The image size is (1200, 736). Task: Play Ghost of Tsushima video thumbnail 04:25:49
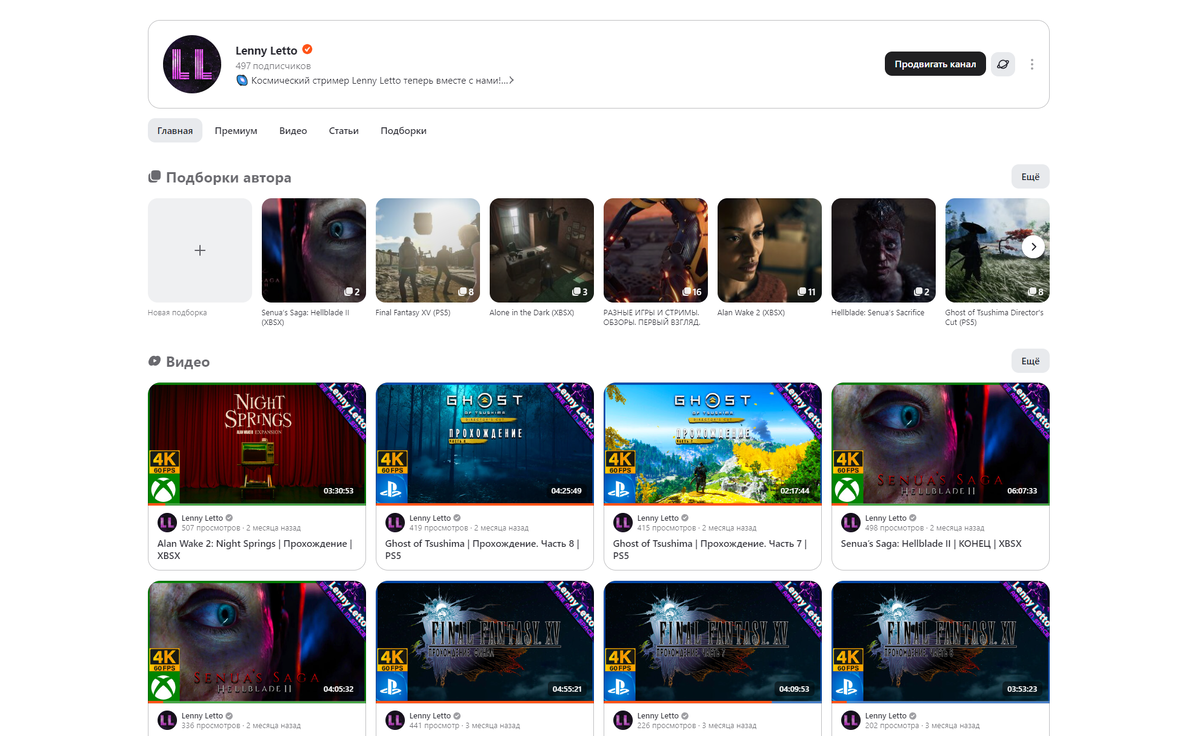485,443
